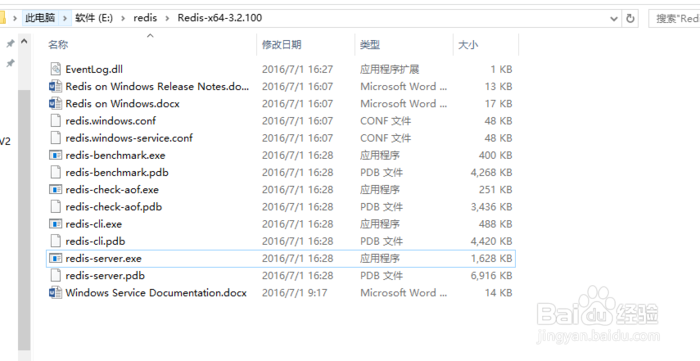
Task: Sort files by 大小 column
Action: click(x=468, y=45)
